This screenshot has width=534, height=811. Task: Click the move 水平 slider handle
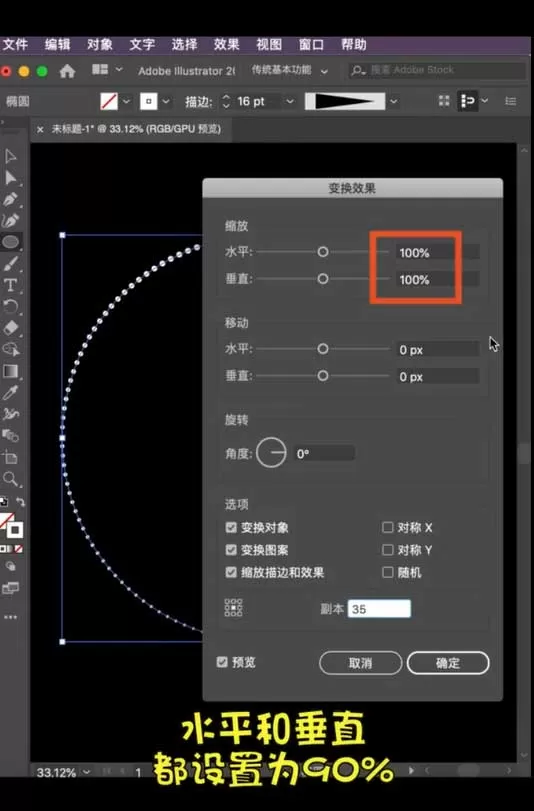[x=323, y=349]
